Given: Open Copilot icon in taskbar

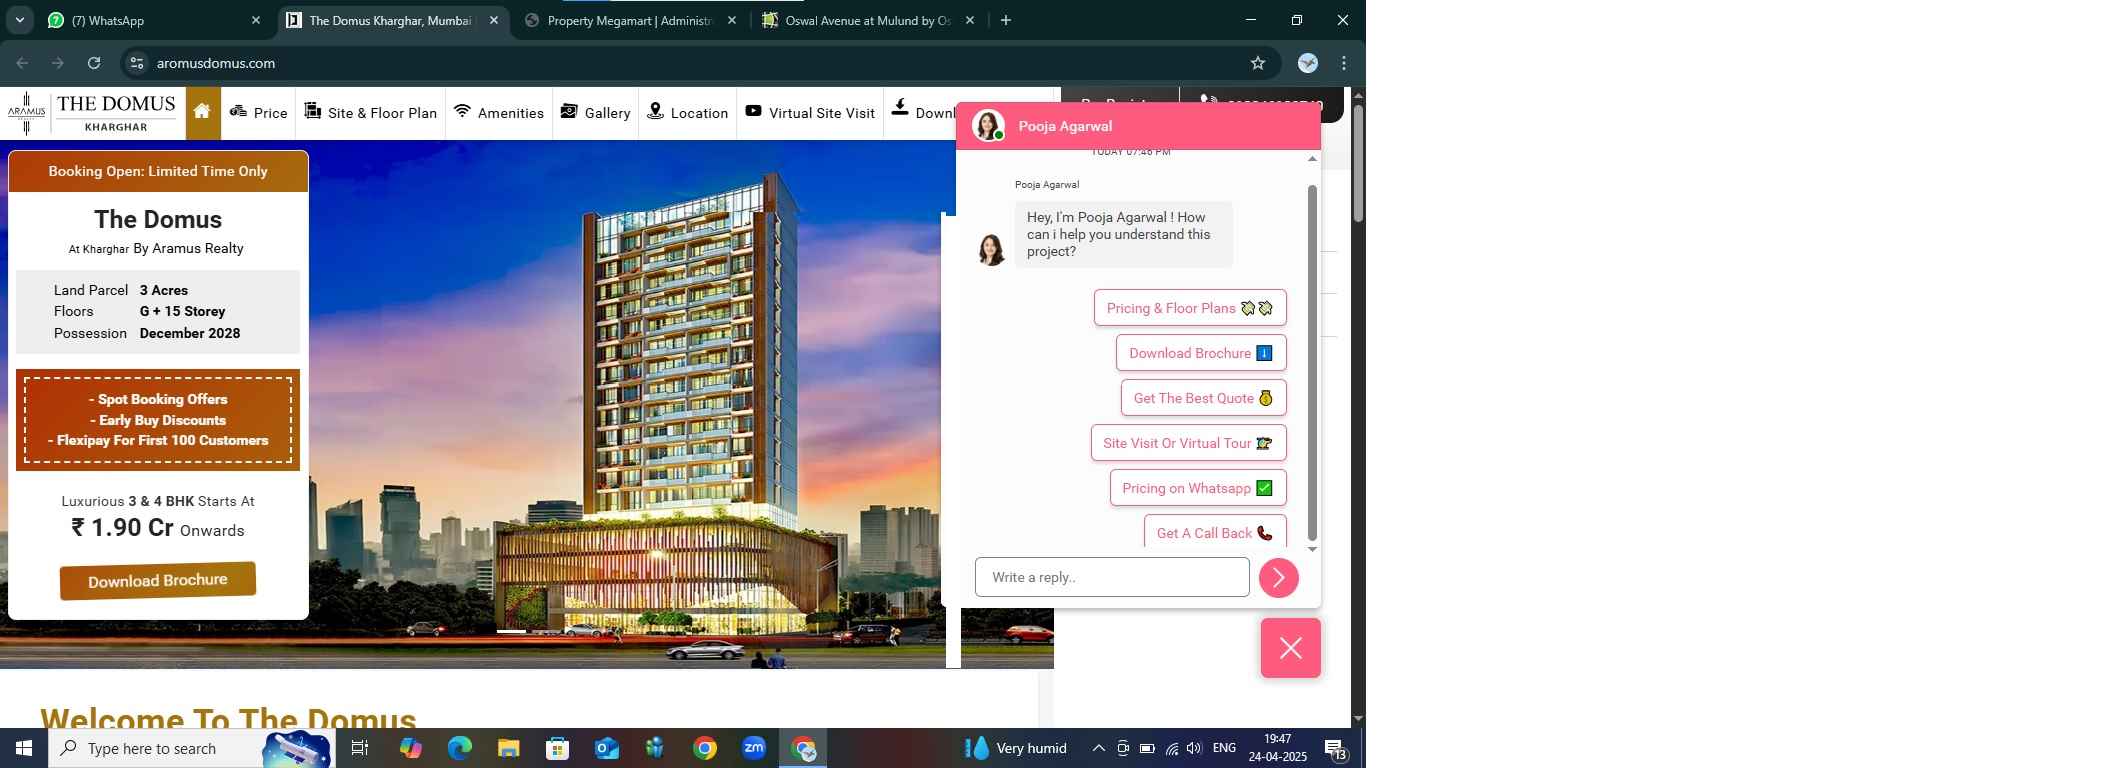Looking at the screenshot, I should [410, 748].
